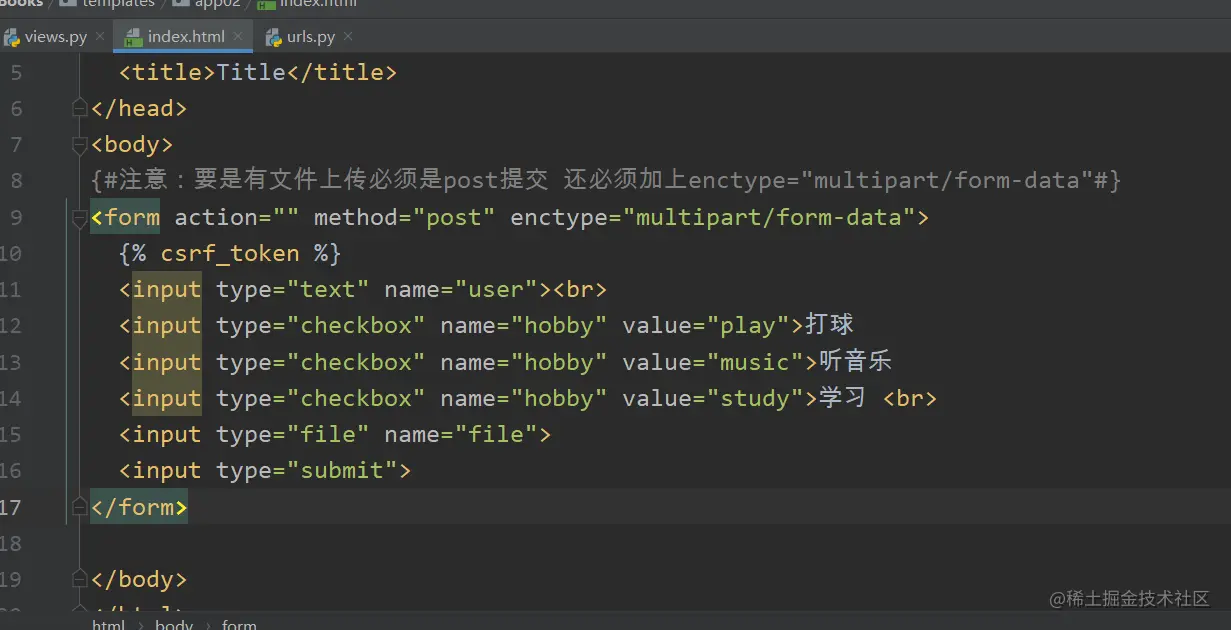This screenshot has width=1231, height=630.
Task: Select form in the bottom breadcrumb bar
Action: coord(239,624)
